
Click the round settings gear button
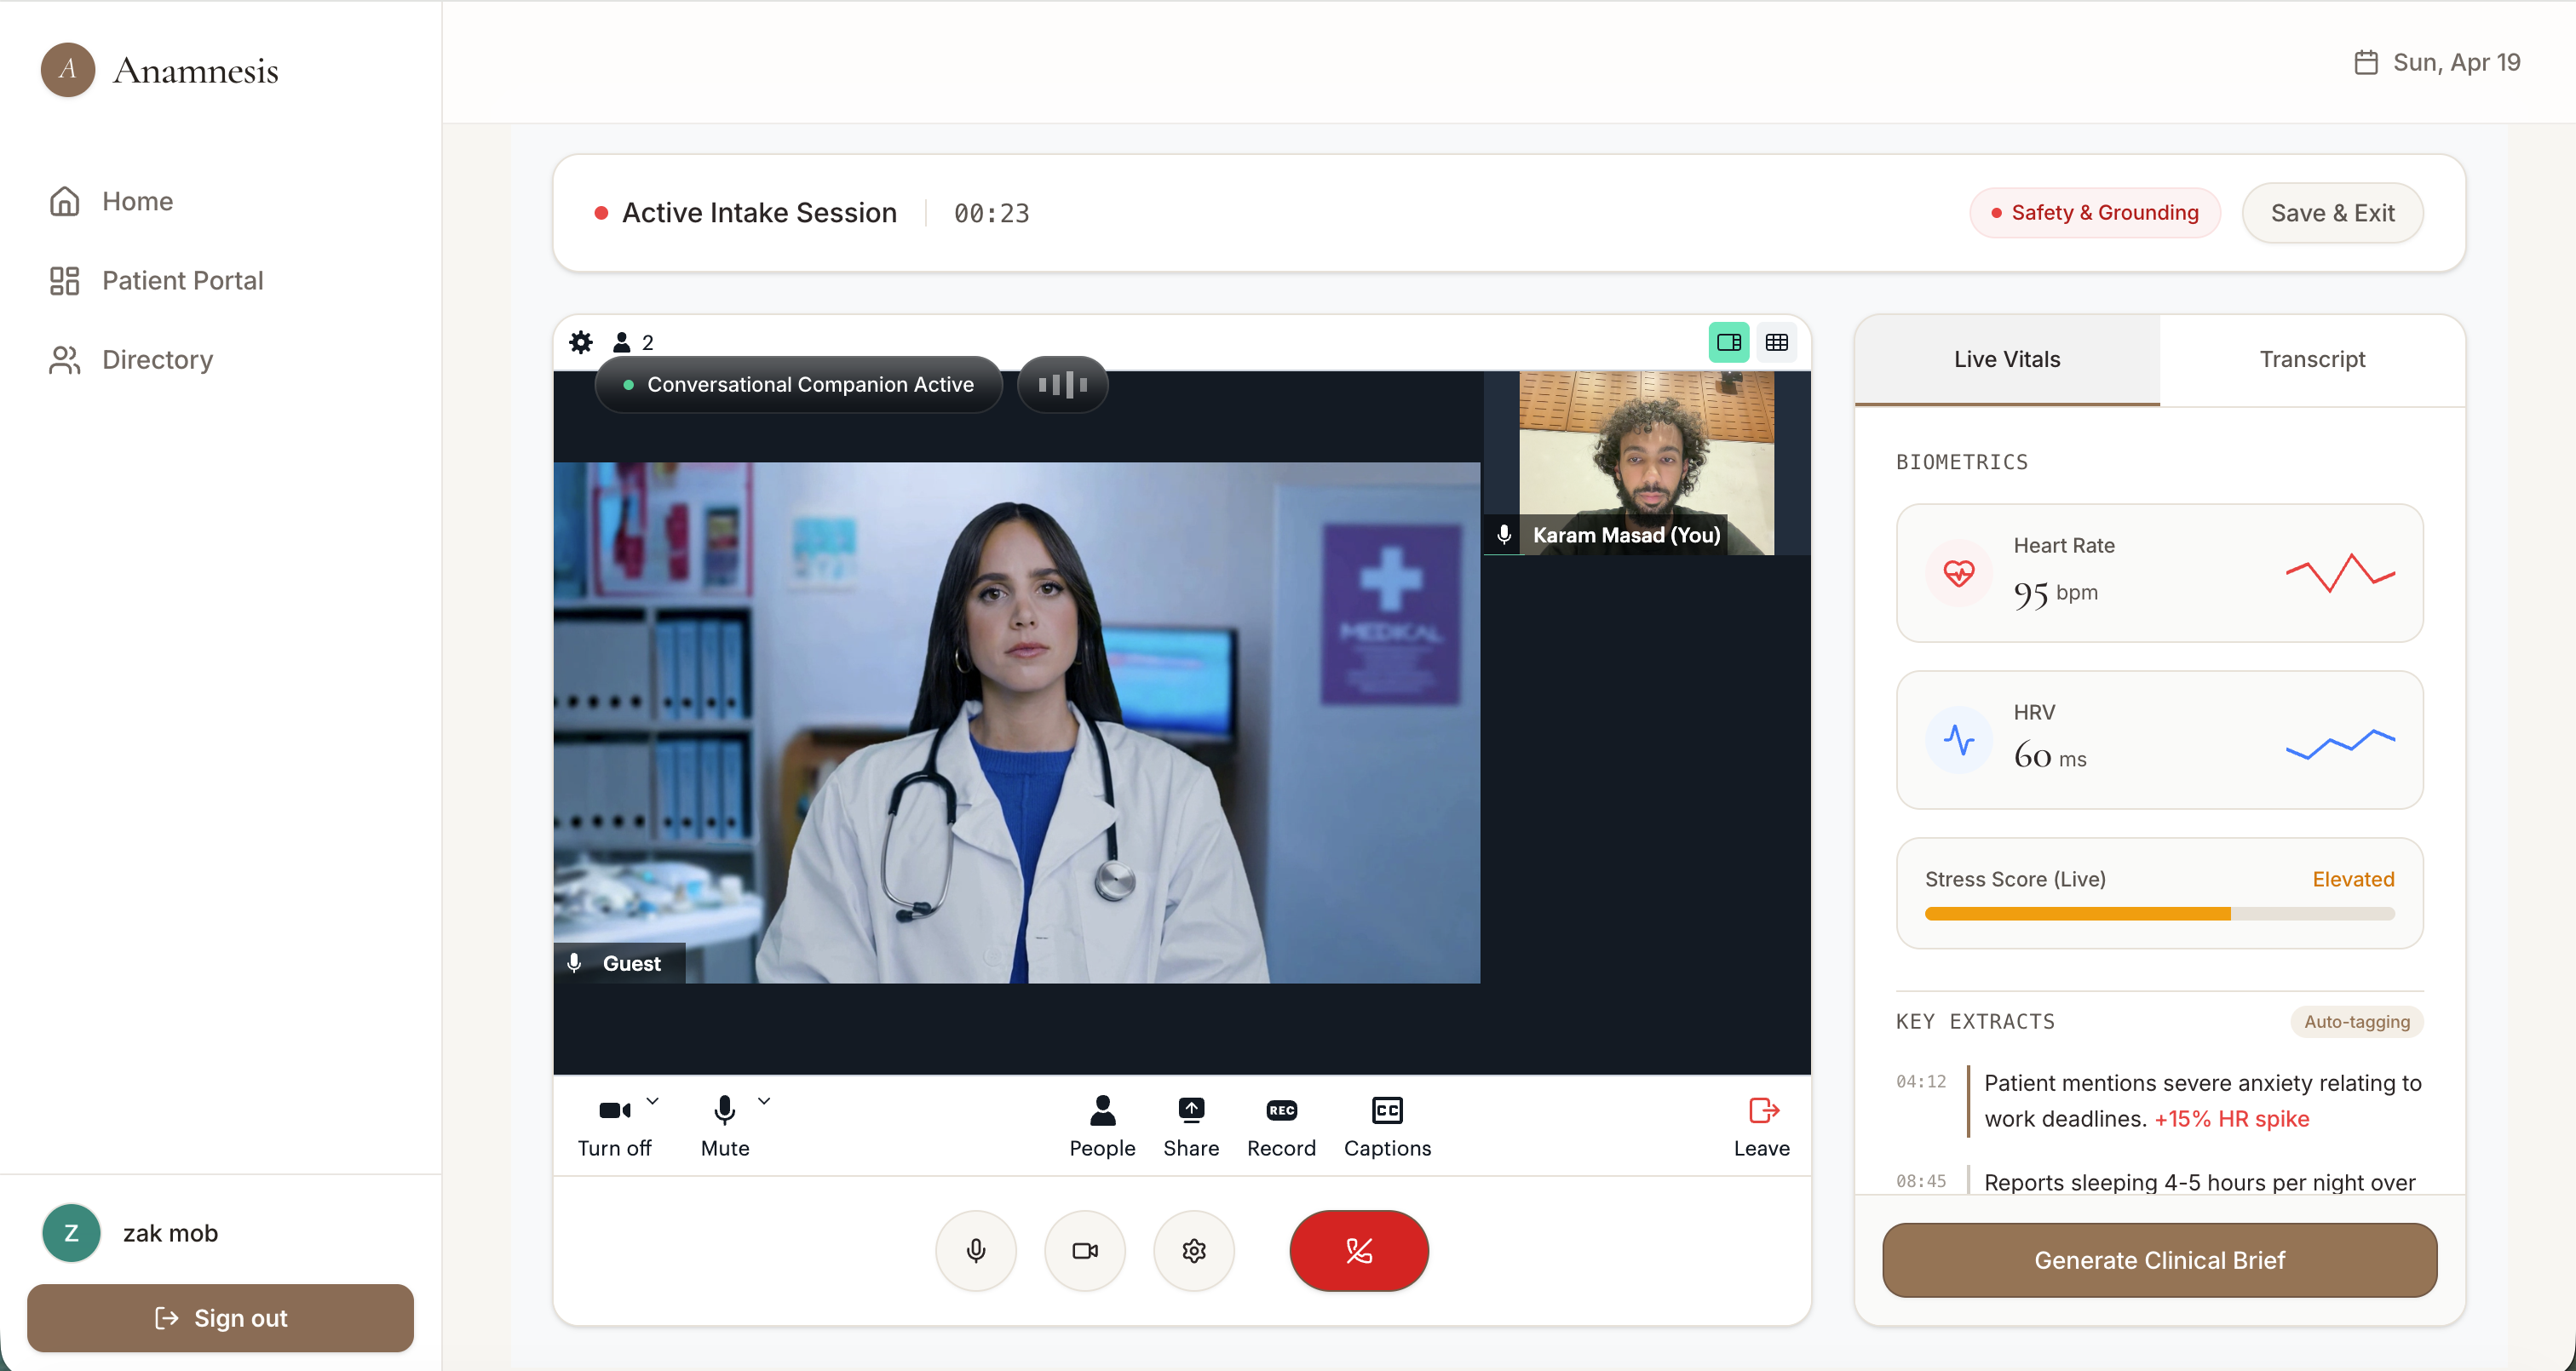(1193, 1250)
